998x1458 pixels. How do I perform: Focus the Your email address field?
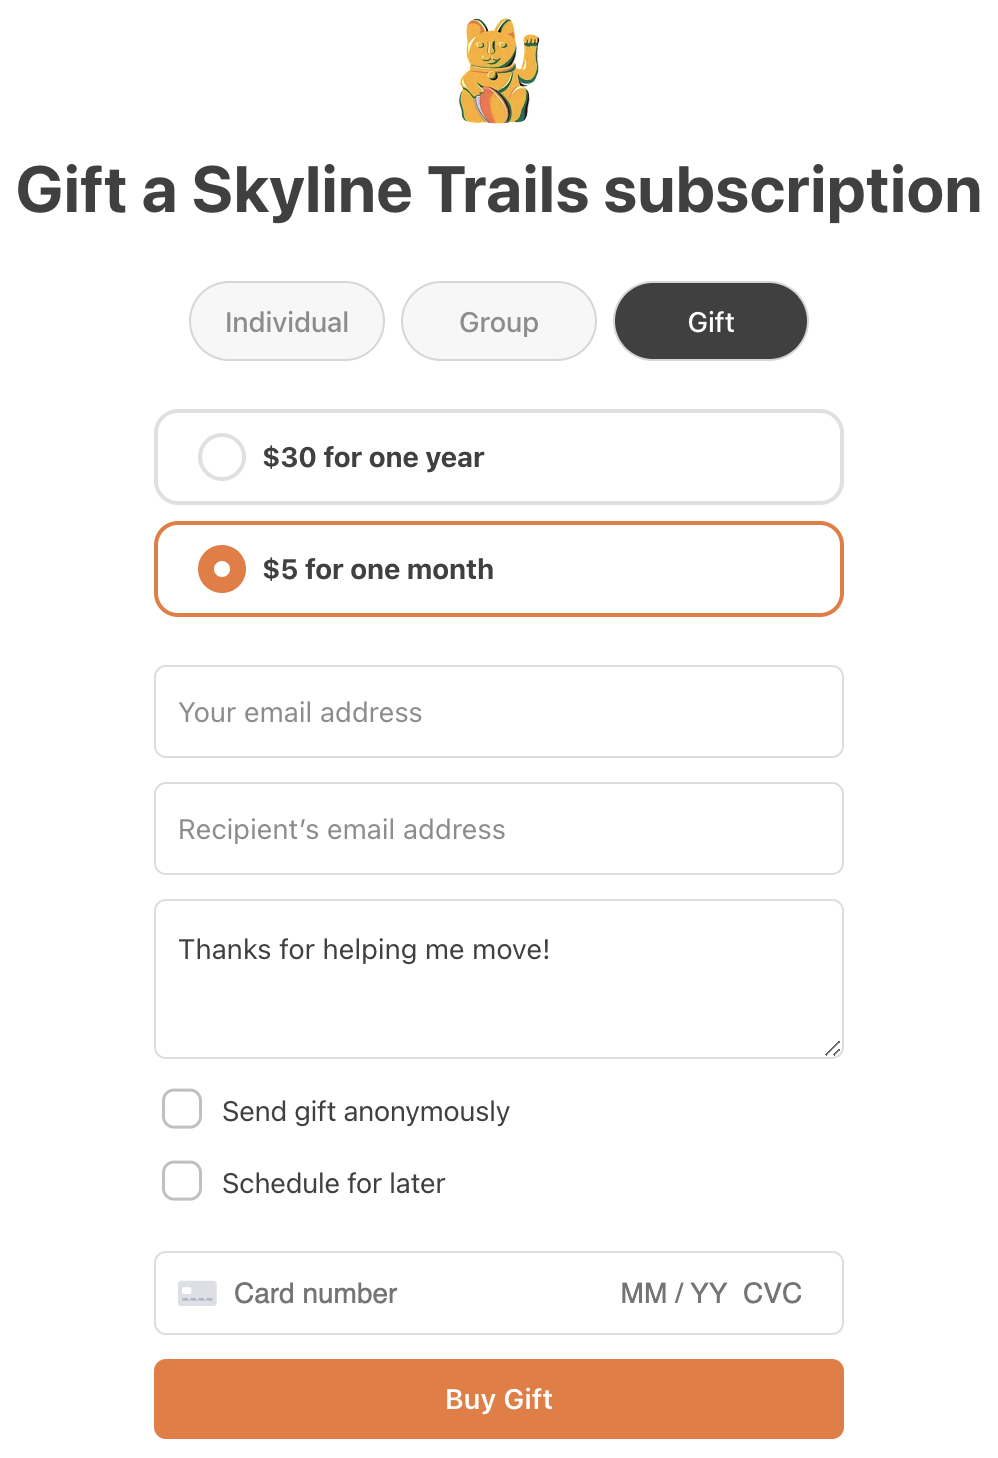coord(498,712)
